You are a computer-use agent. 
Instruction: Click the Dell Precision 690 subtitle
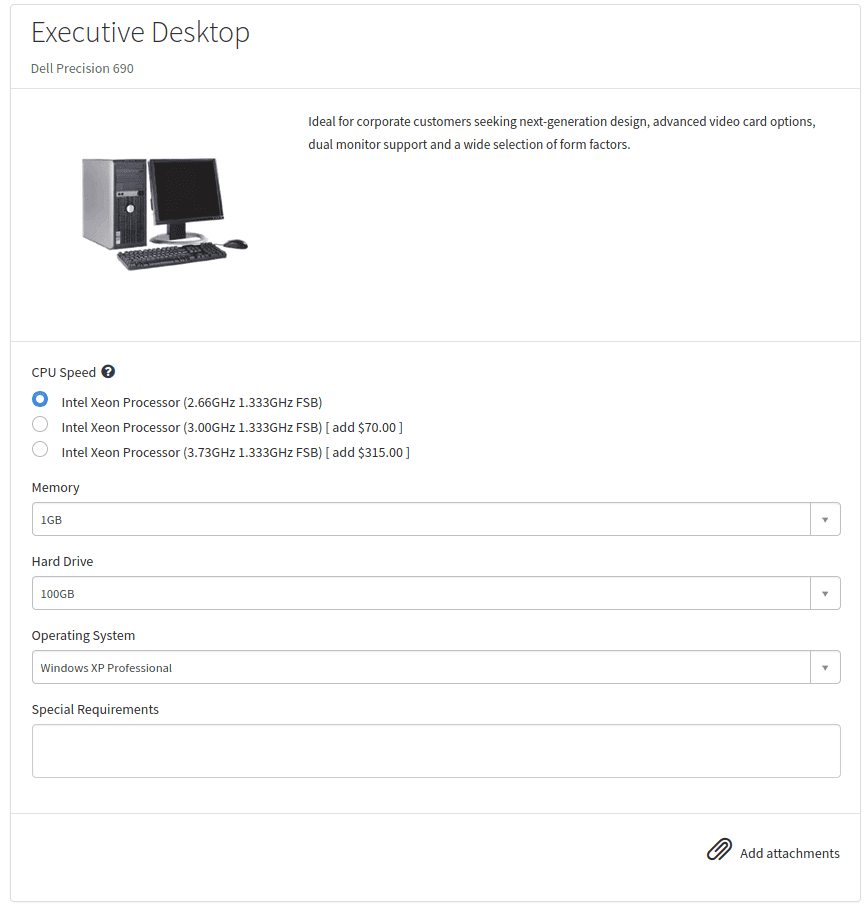82,69
